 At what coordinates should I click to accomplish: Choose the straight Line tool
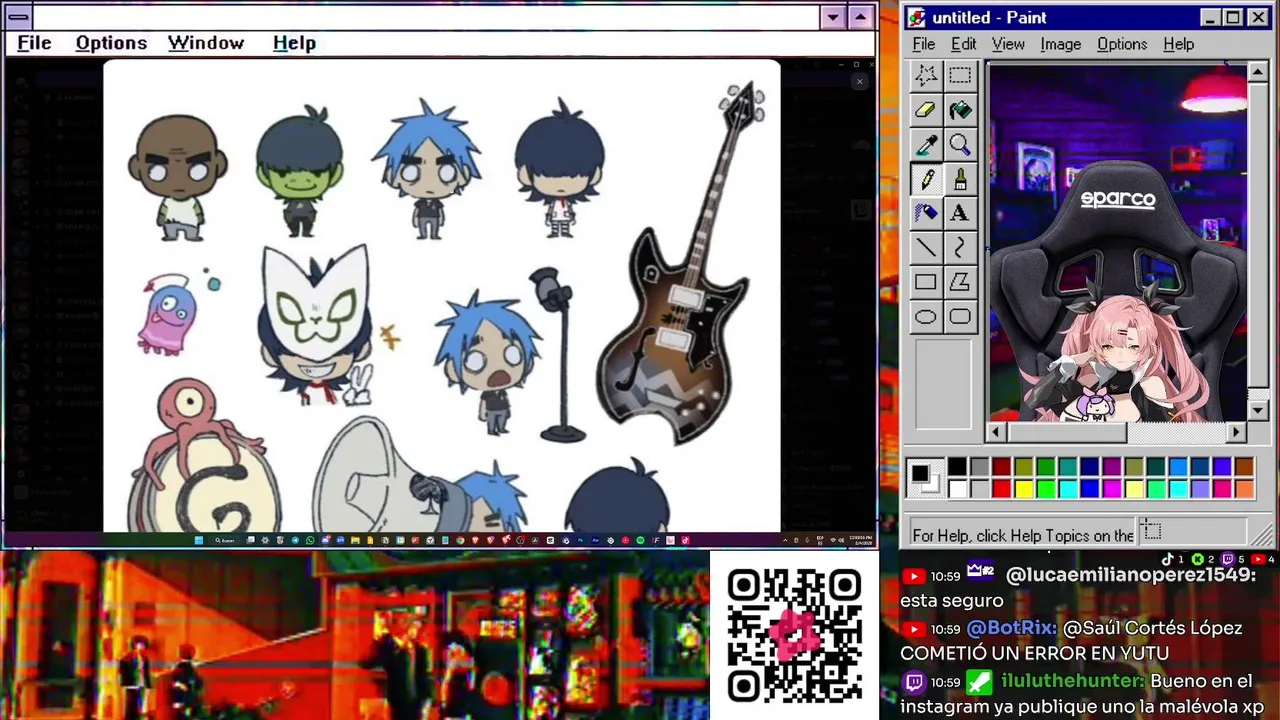click(926, 248)
